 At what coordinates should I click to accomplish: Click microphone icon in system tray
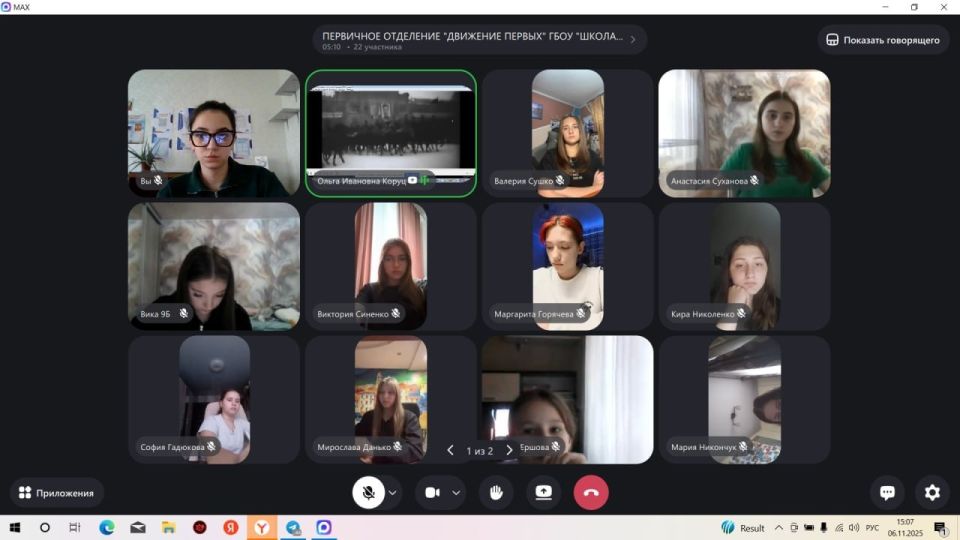coord(824,527)
